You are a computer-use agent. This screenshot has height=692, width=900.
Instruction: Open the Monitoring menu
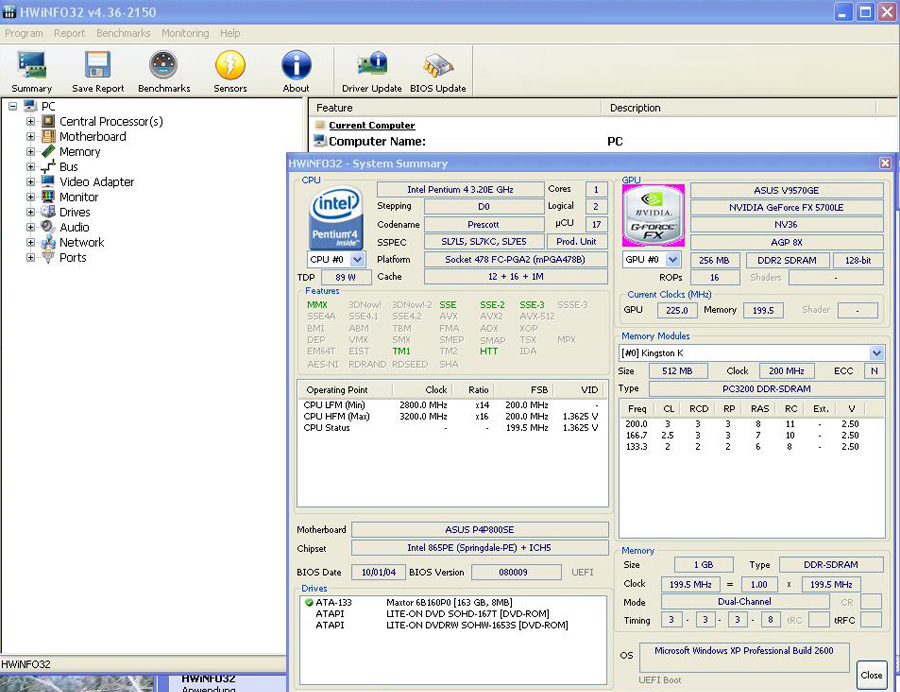pyautogui.click(x=185, y=33)
